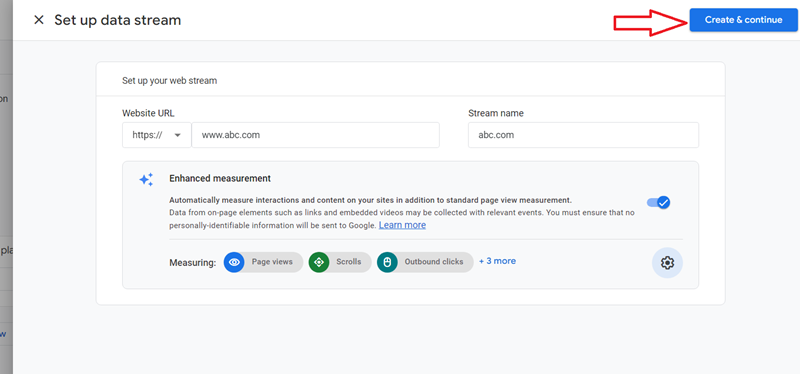This screenshot has height=374, width=800.
Task: Select the Outbound clicks chip label
Action: tap(434, 262)
